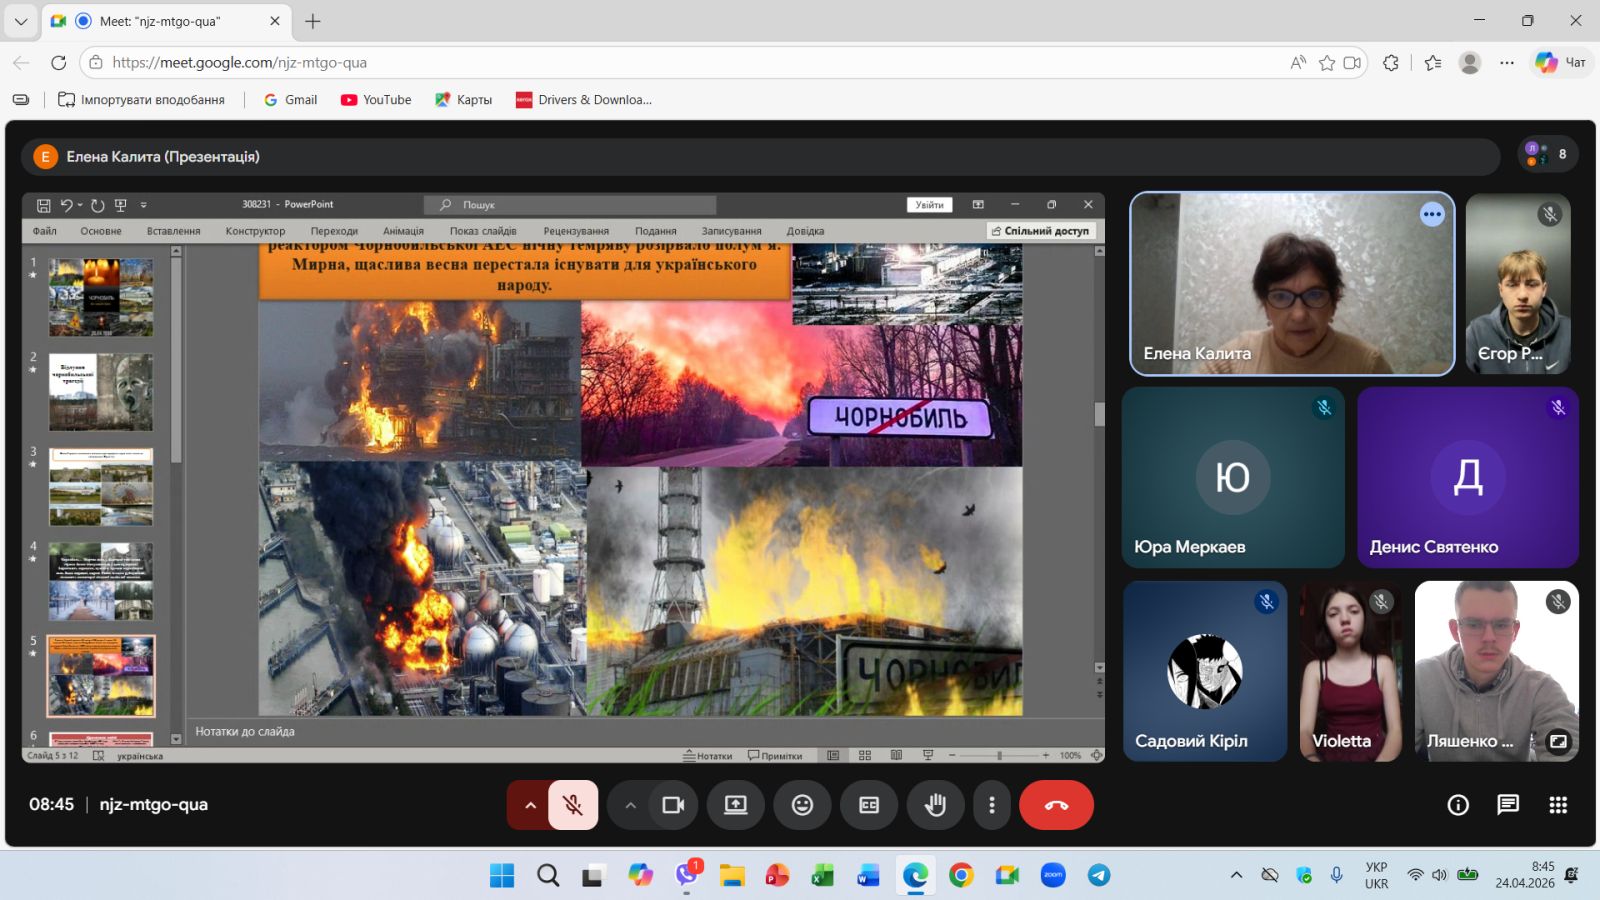The image size is (1600, 900).
Task: Open participants list showing 8 people
Action: pyautogui.click(x=1548, y=154)
